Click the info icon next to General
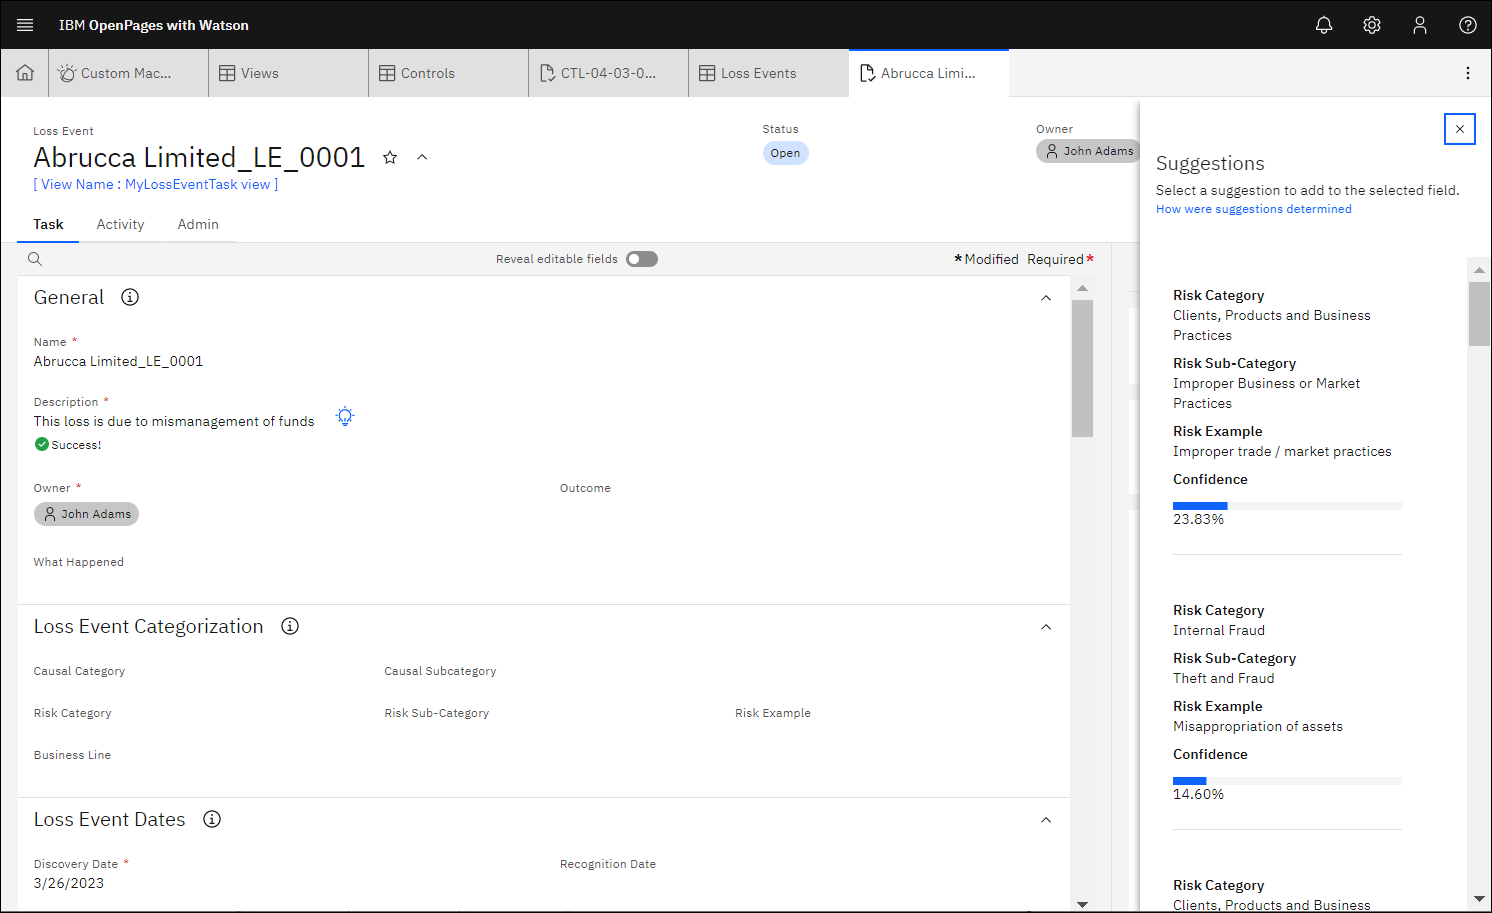1492x913 pixels. (x=130, y=297)
